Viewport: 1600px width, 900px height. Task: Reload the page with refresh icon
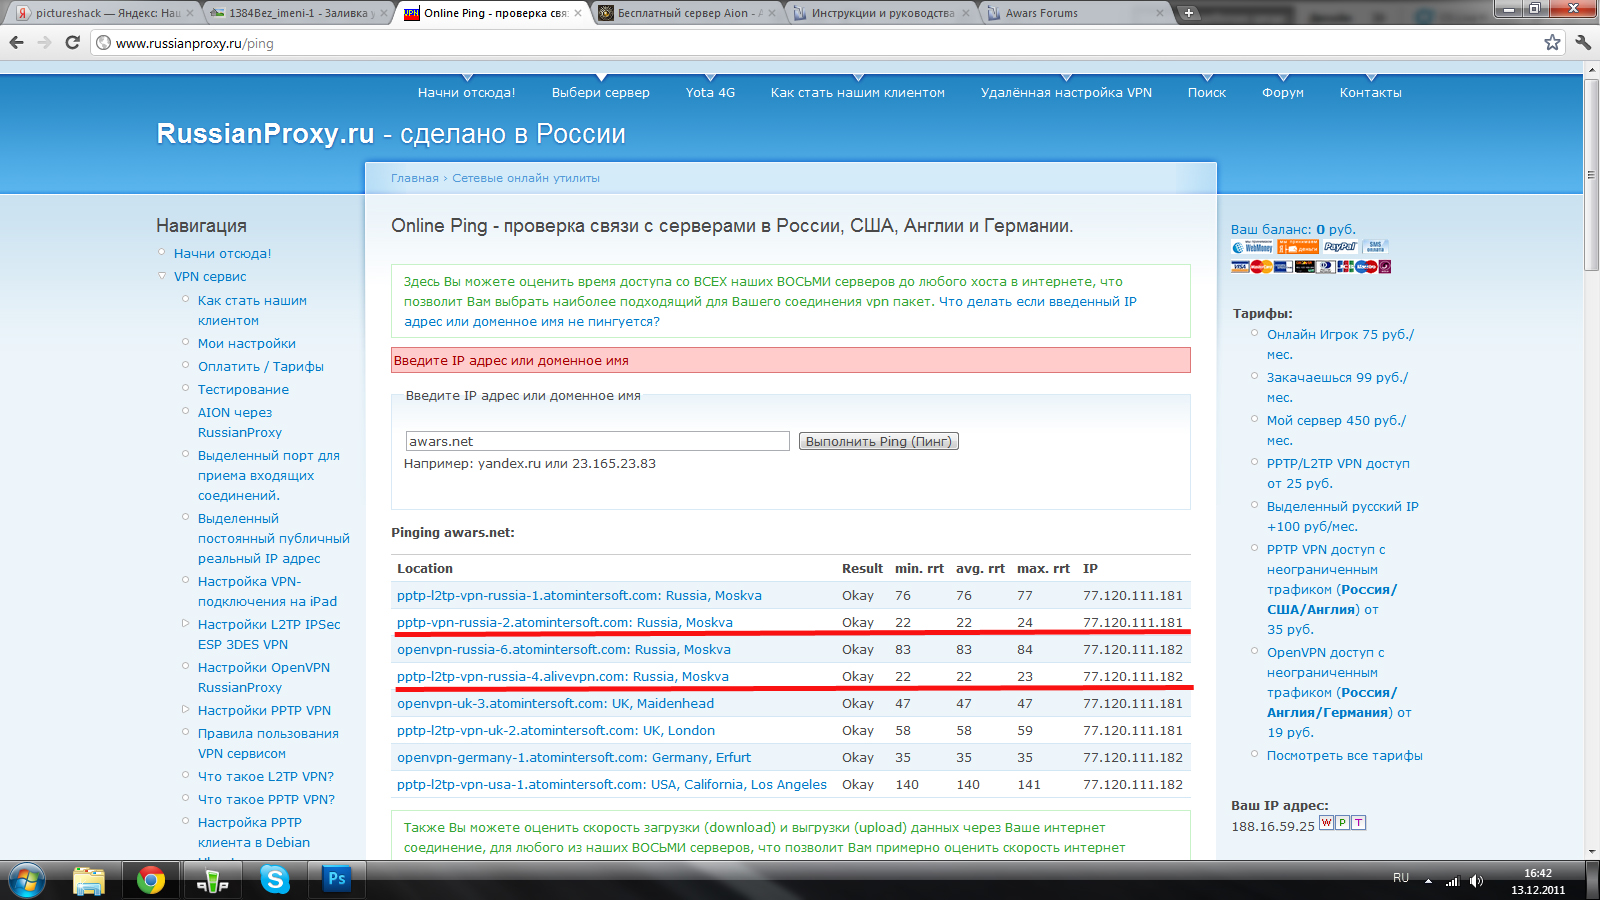coord(72,42)
